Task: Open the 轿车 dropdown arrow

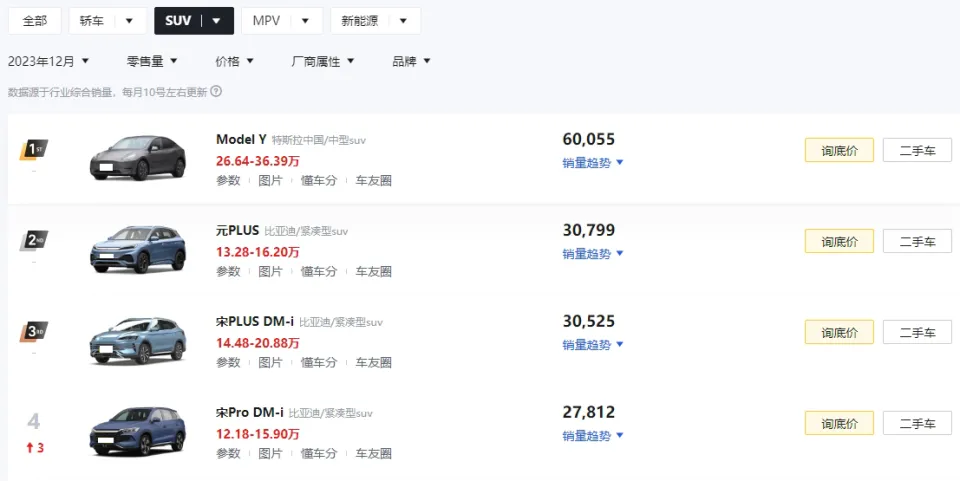Action: tap(129, 21)
